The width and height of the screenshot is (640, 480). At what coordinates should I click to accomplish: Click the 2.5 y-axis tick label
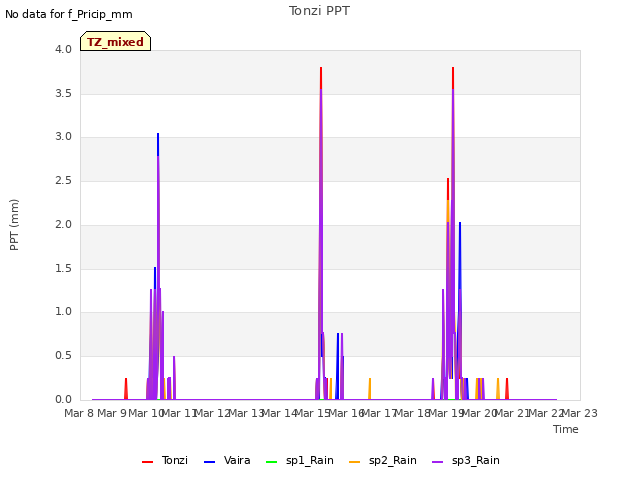tap(63, 180)
